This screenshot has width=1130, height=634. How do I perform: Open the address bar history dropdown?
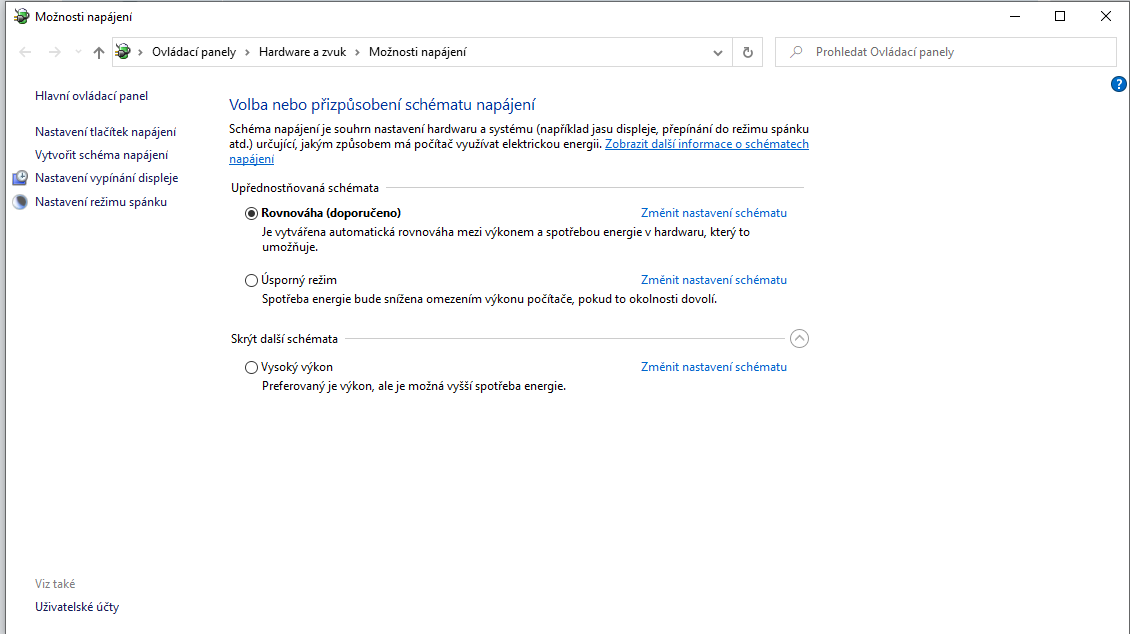(x=718, y=52)
